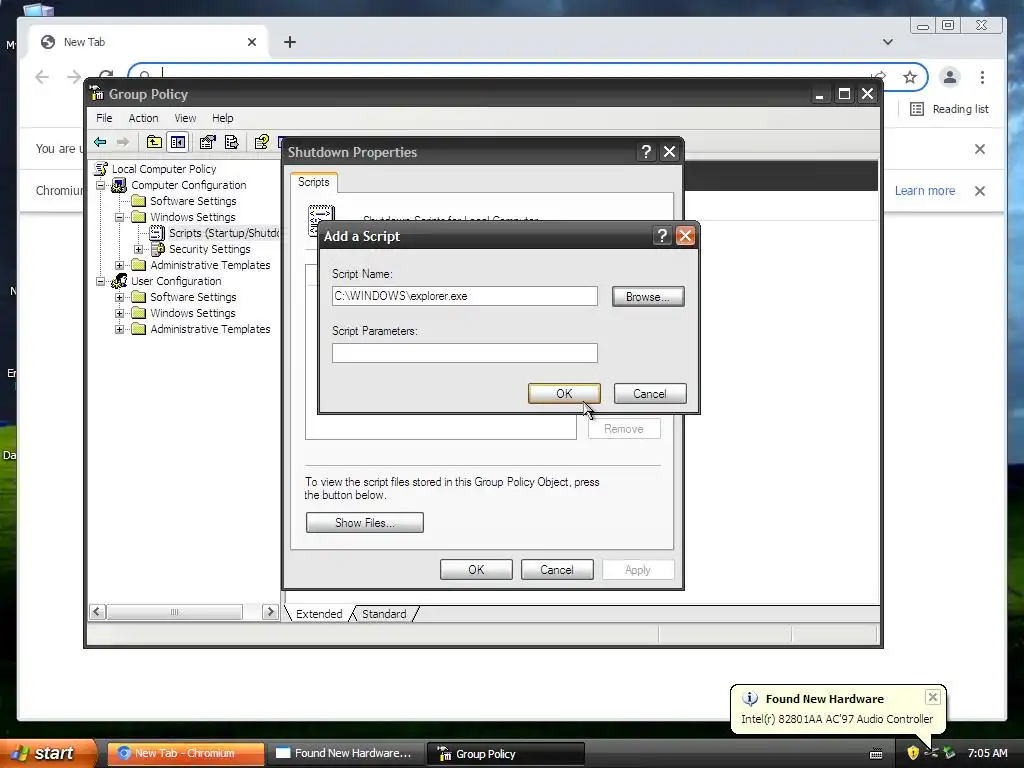Image resolution: width=1024 pixels, height=768 pixels.
Task: Expand Software Settings under User Configuration
Action: [x=120, y=297]
